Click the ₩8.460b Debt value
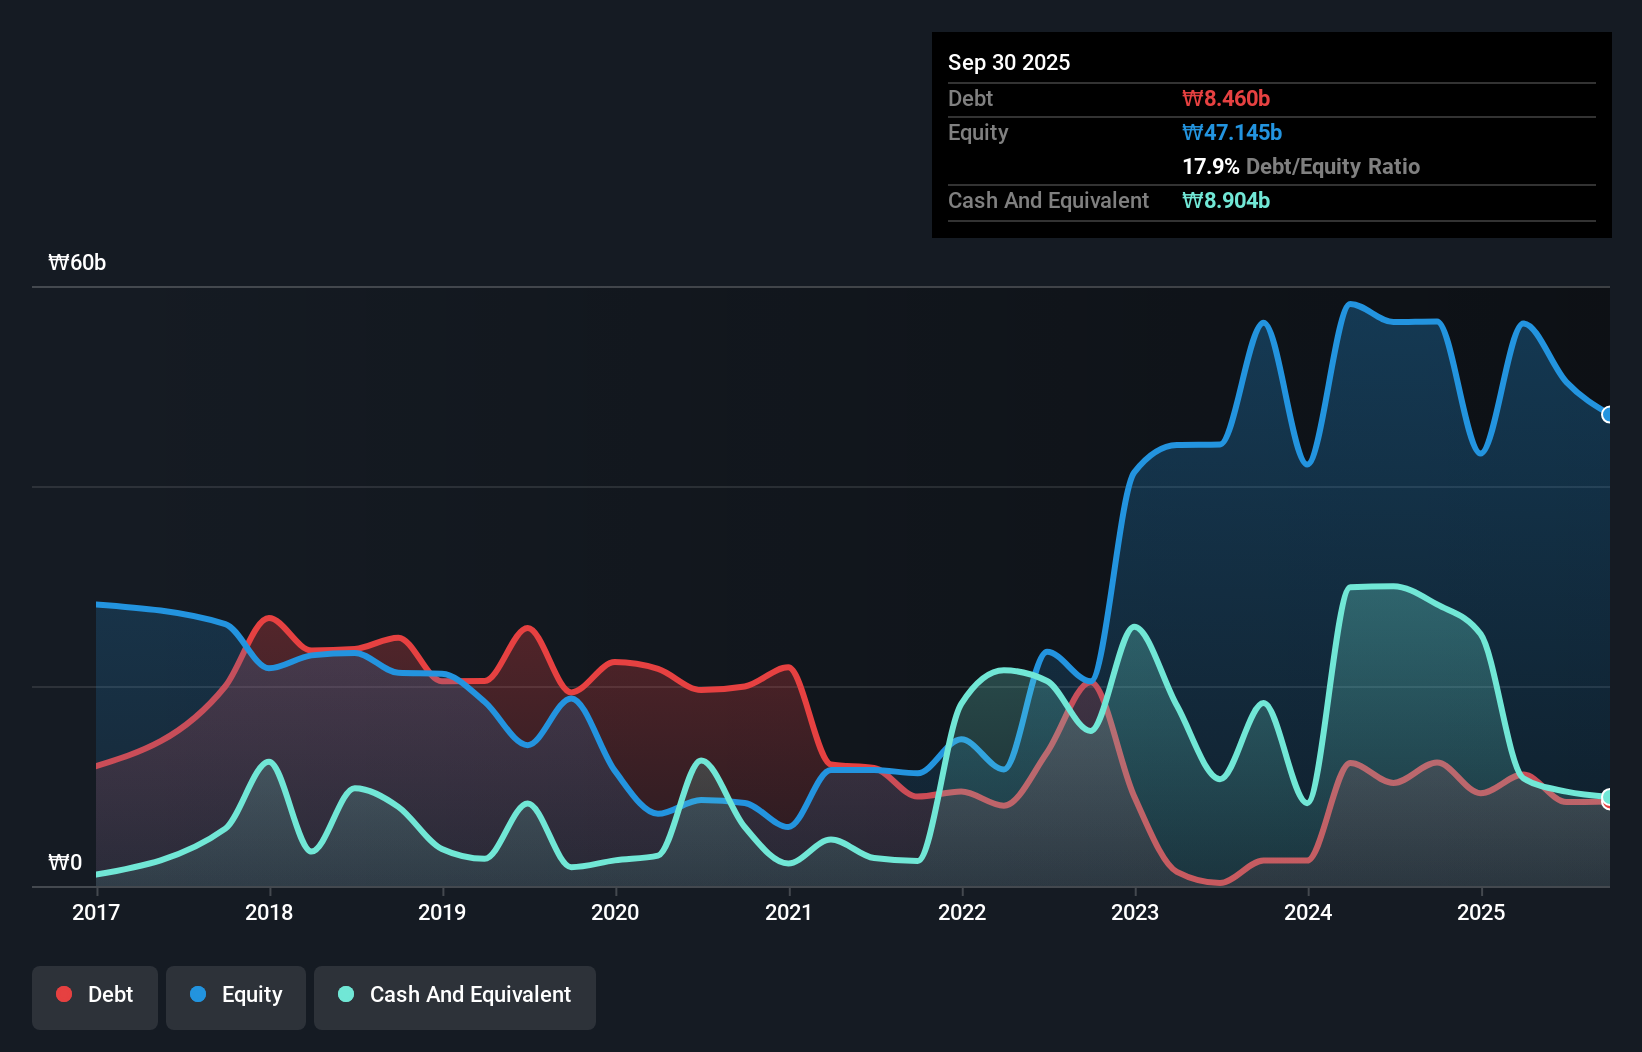This screenshot has width=1642, height=1052. click(1226, 98)
